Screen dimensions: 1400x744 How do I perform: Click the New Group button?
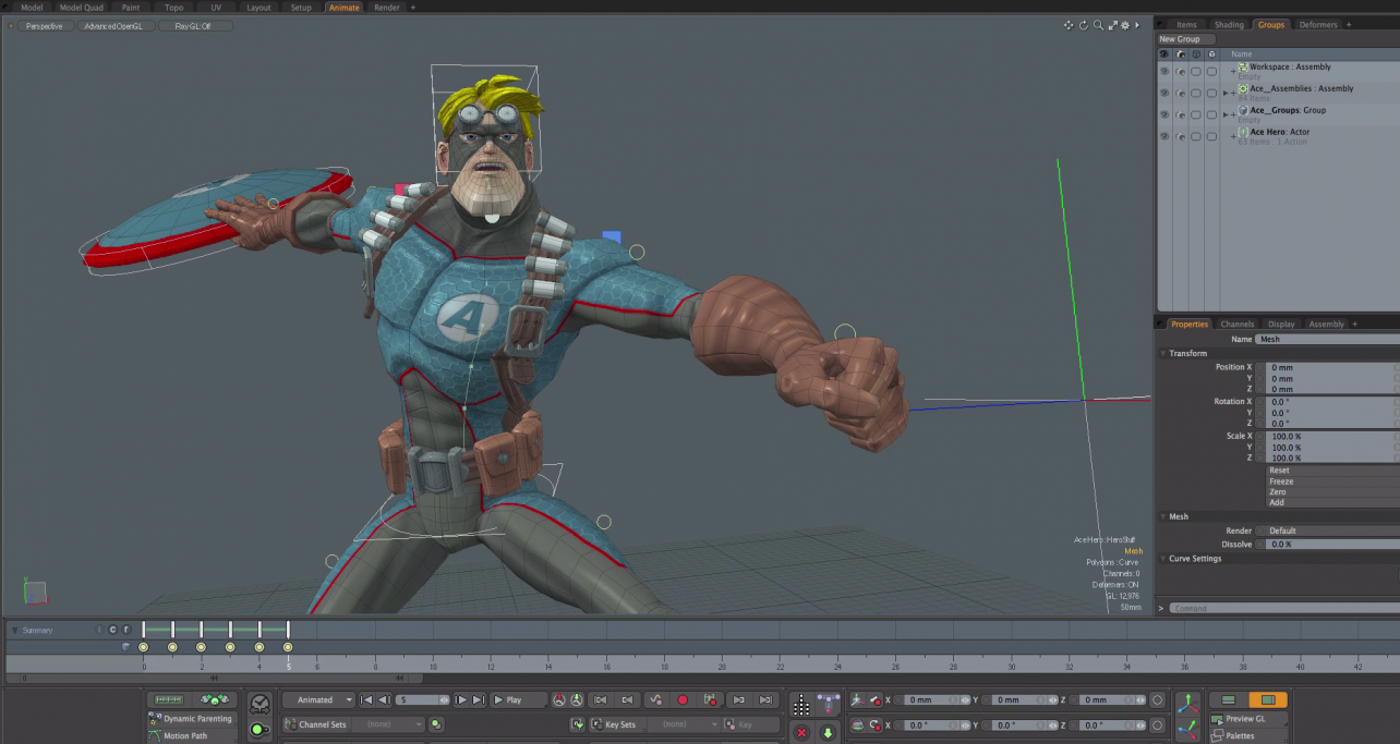pos(1180,39)
